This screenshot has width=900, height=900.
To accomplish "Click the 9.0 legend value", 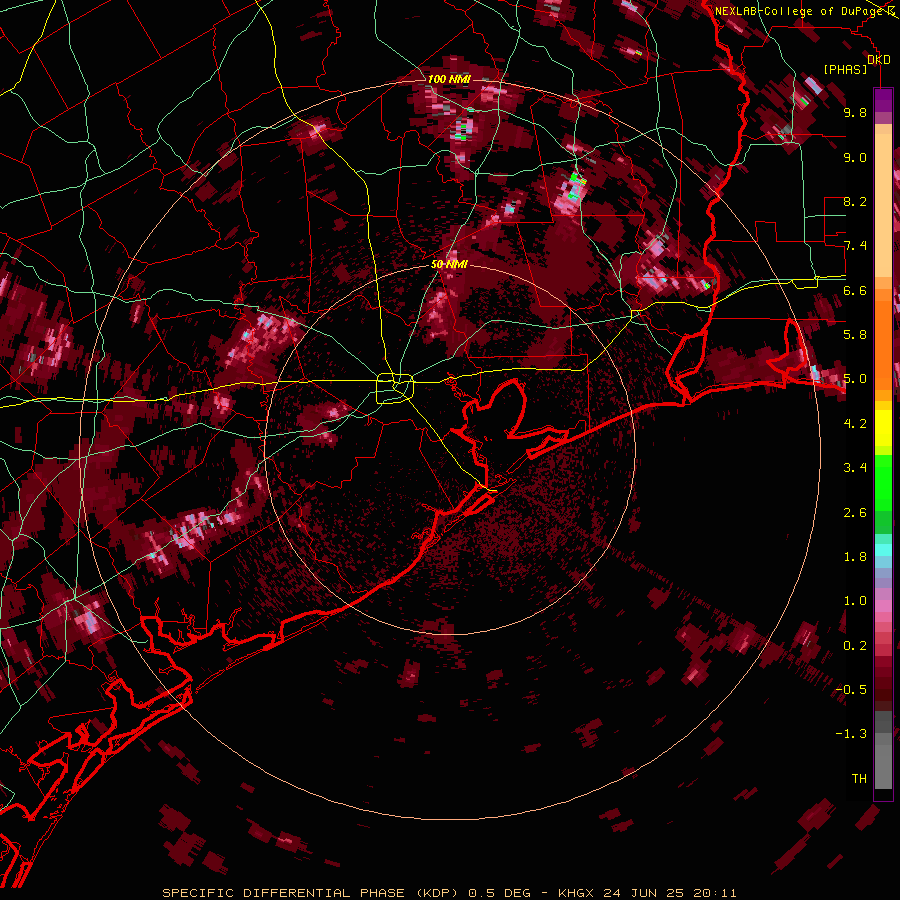I will tap(855, 158).
